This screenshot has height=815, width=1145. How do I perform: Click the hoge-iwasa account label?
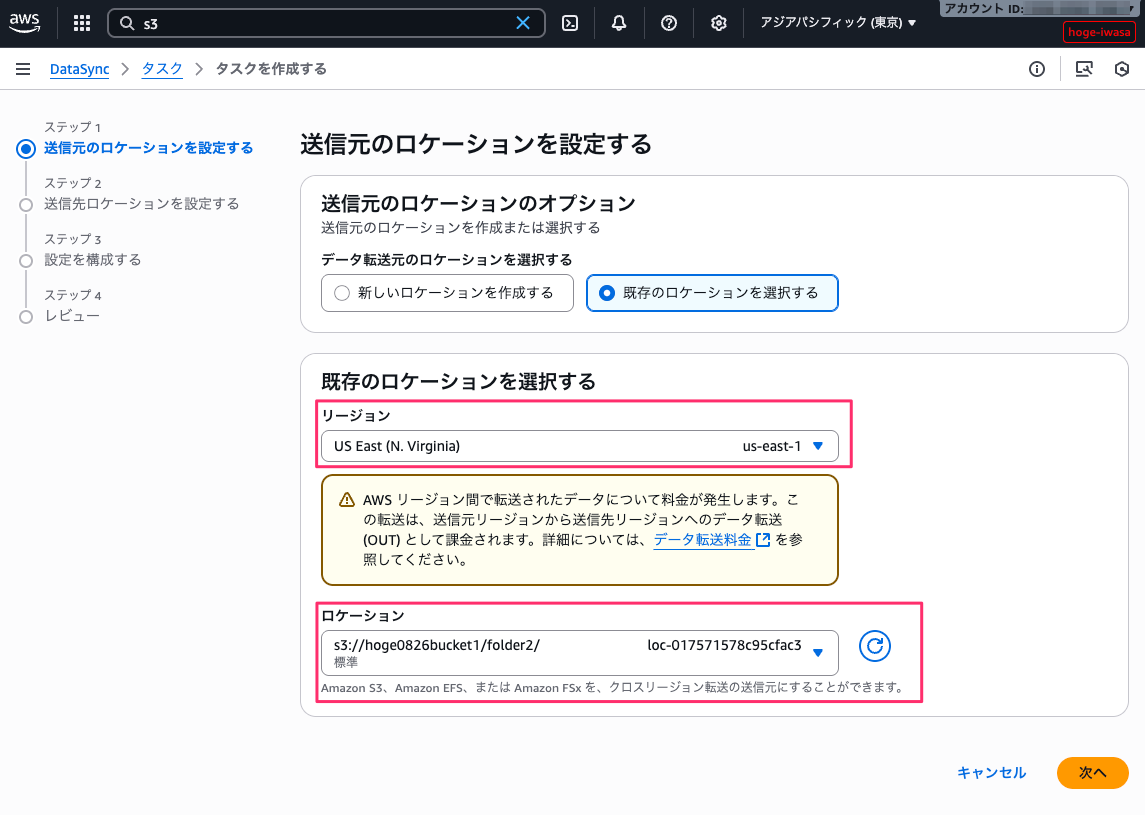[1099, 32]
